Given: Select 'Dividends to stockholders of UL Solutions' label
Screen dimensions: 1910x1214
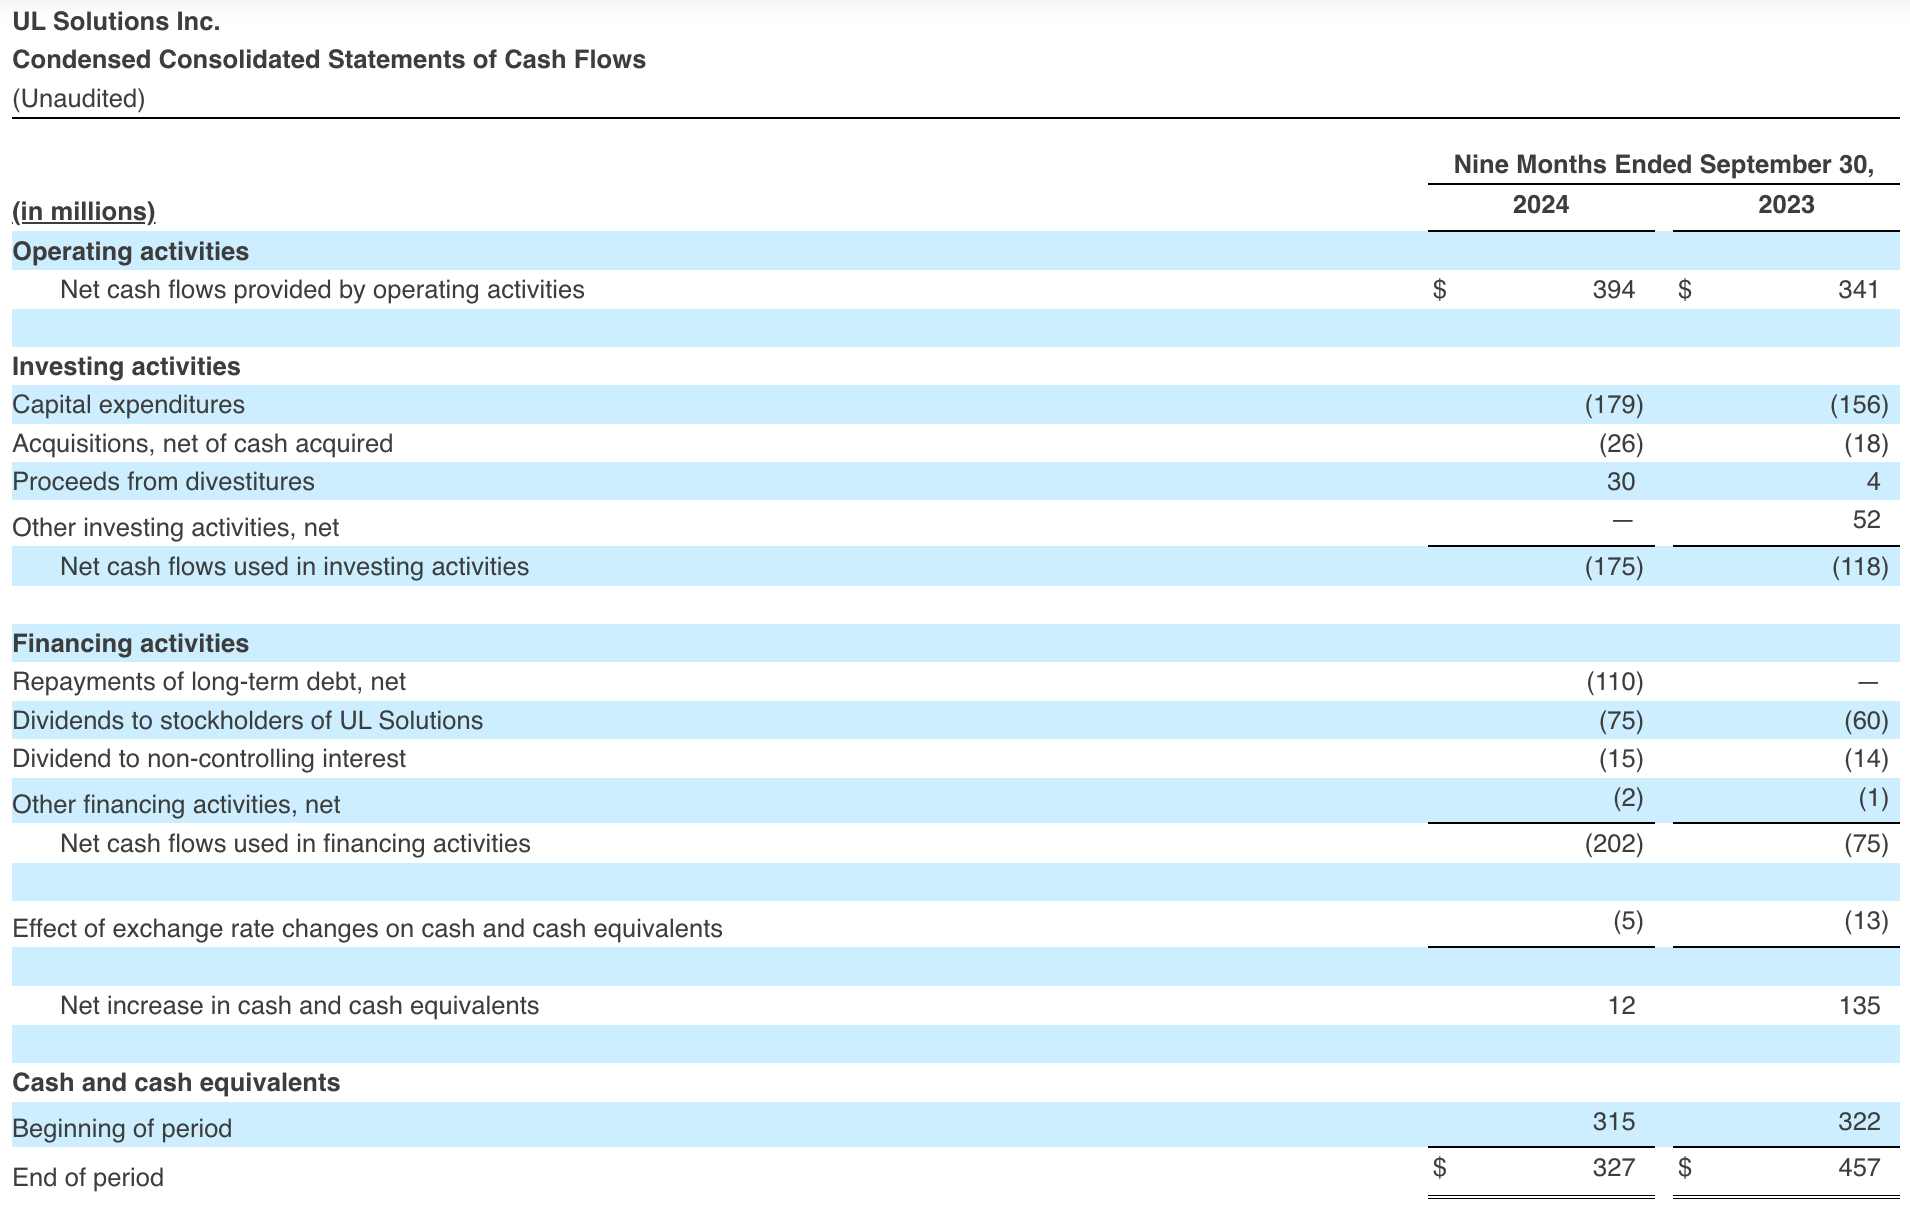Looking at the screenshot, I should coord(248,721).
